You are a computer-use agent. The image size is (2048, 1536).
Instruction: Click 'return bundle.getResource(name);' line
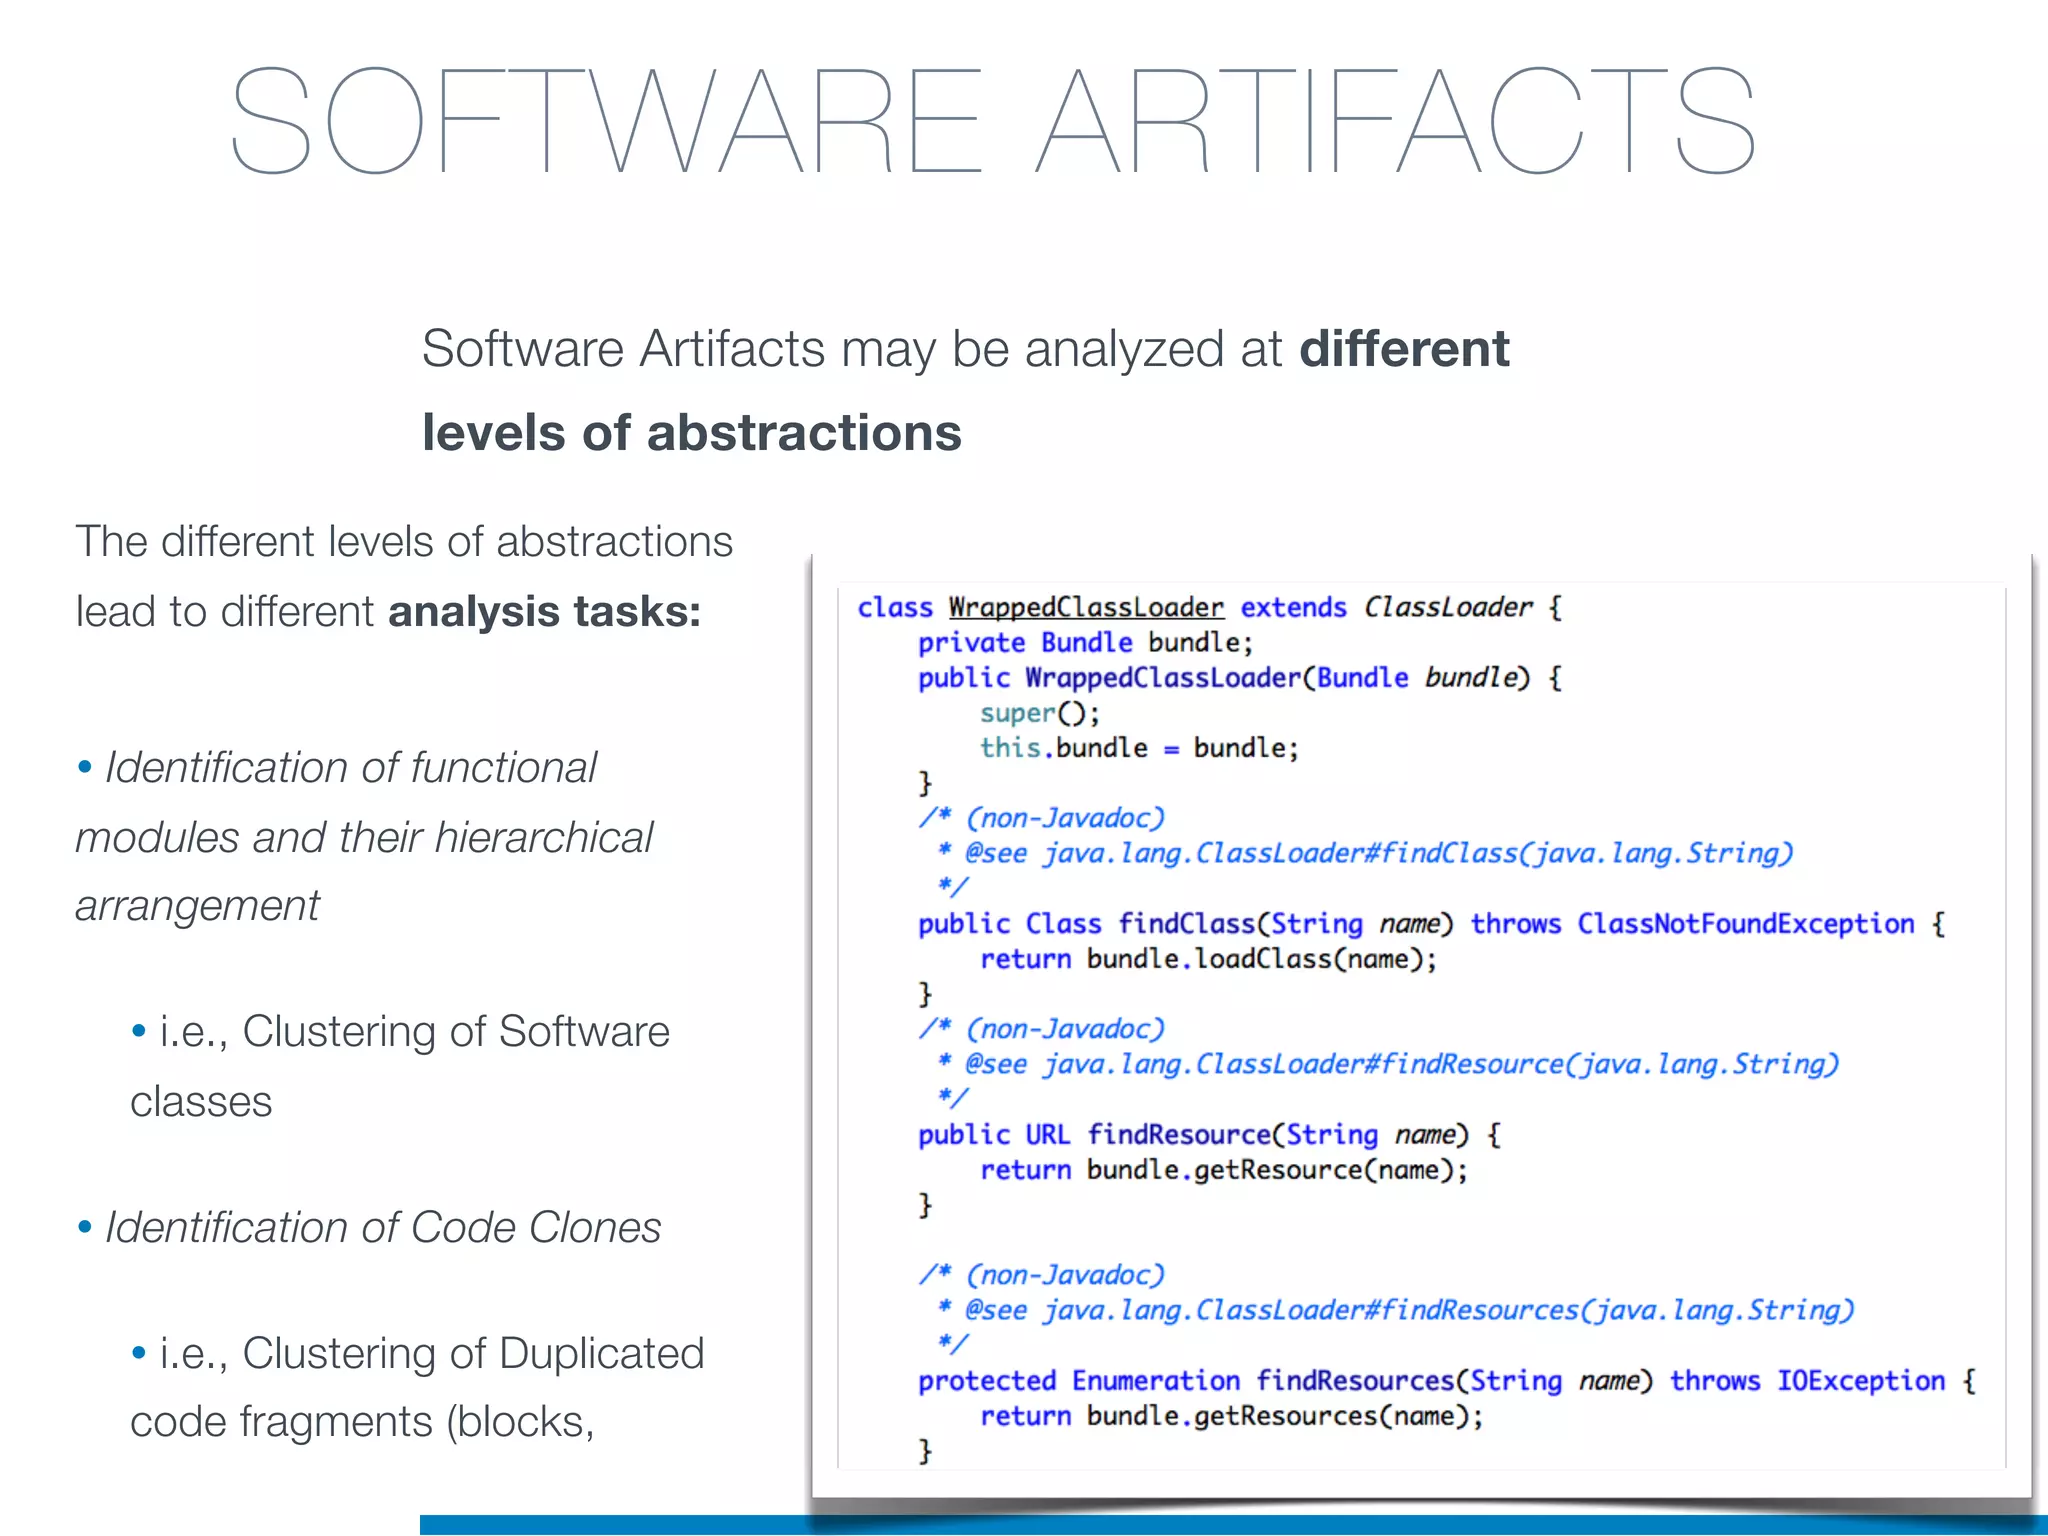coord(1224,1170)
